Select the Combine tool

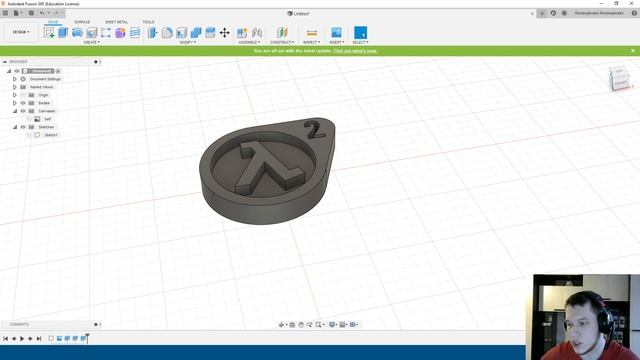click(x=196, y=33)
